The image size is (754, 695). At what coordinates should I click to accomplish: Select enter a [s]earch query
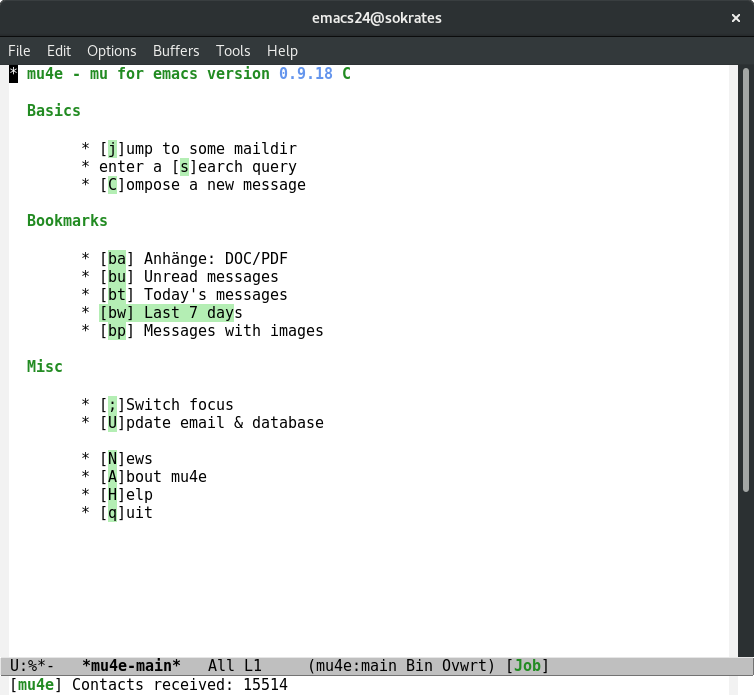198,166
